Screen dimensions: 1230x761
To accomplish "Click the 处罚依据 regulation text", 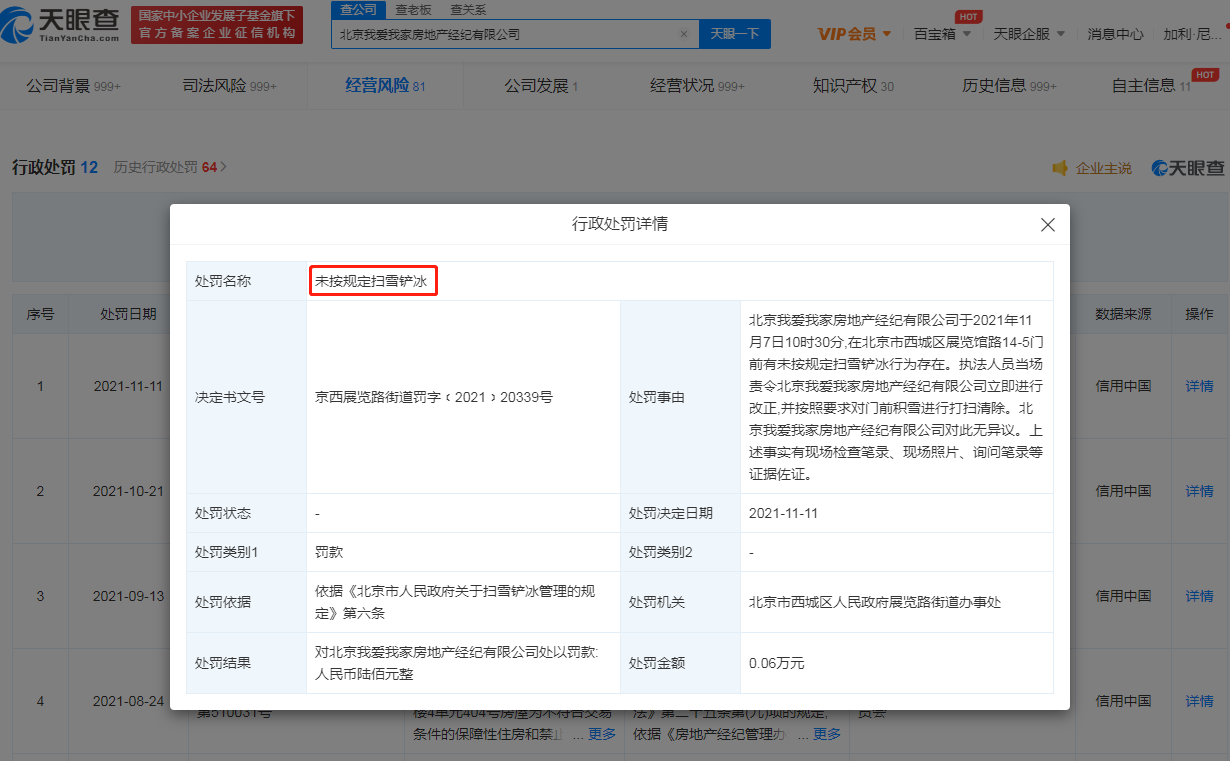I will 455,602.
